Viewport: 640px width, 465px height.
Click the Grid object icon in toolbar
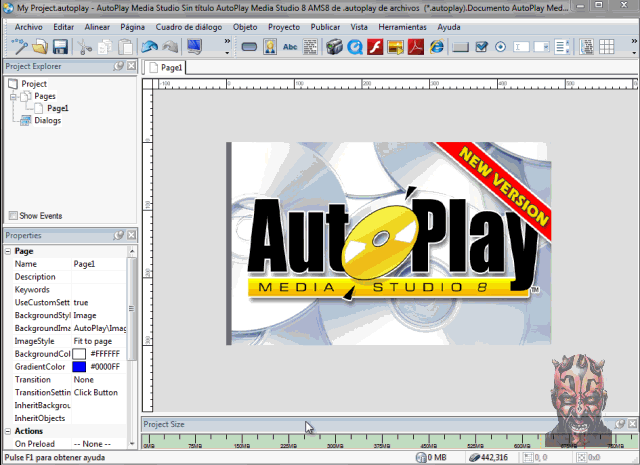pos(607,47)
